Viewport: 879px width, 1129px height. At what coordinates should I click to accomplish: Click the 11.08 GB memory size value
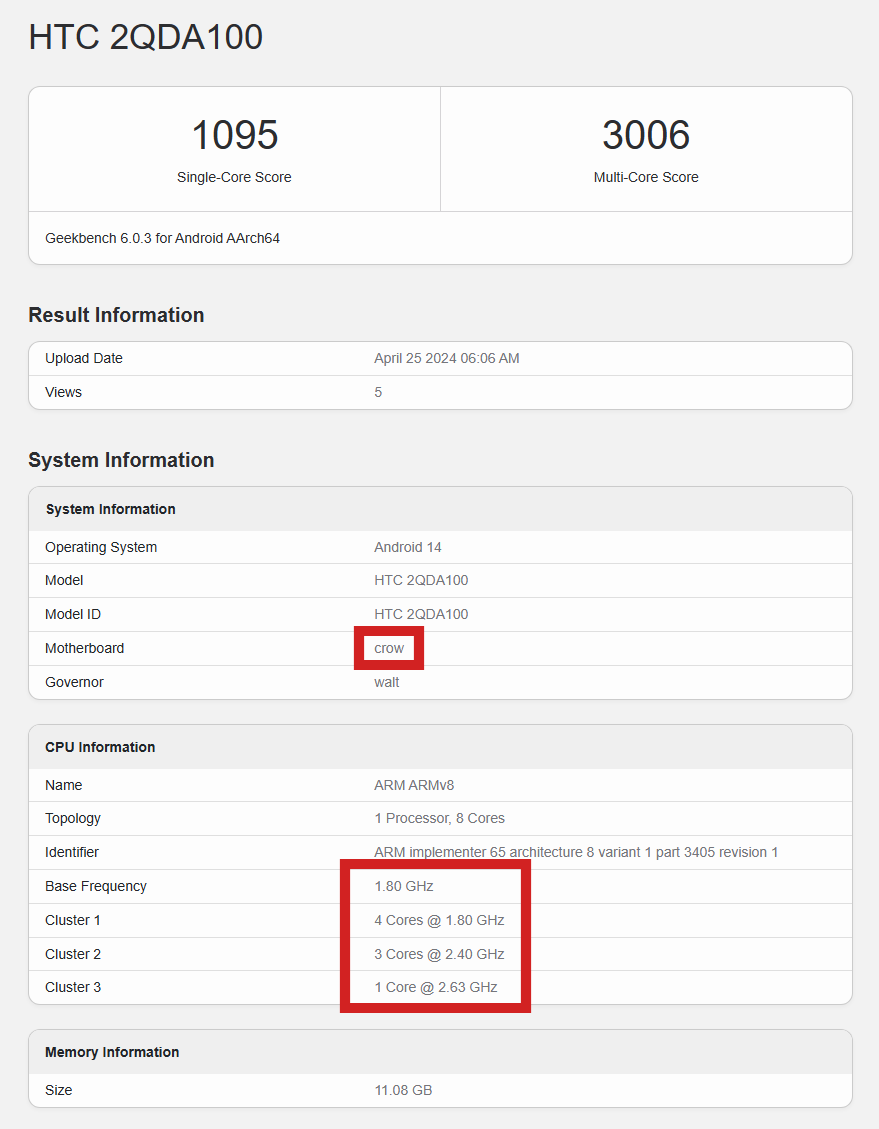(403, 1090)
